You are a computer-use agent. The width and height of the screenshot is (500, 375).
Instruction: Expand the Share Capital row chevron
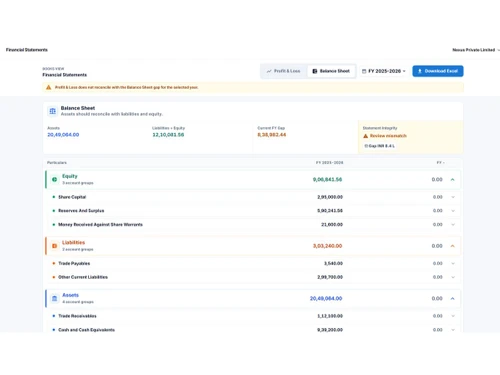pos(453,197)
